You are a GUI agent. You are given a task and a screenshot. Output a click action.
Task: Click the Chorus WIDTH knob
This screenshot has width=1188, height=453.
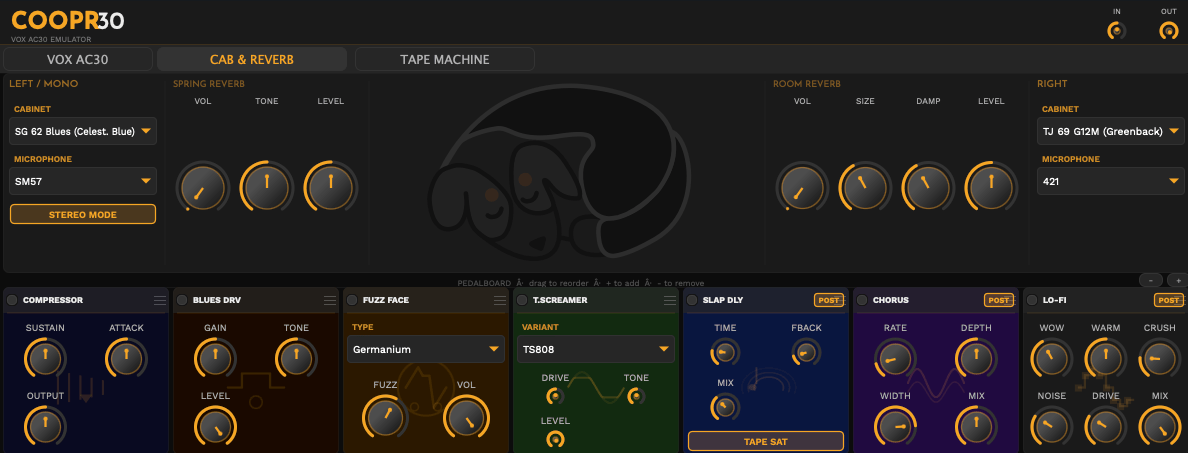[x=896, y=426]
